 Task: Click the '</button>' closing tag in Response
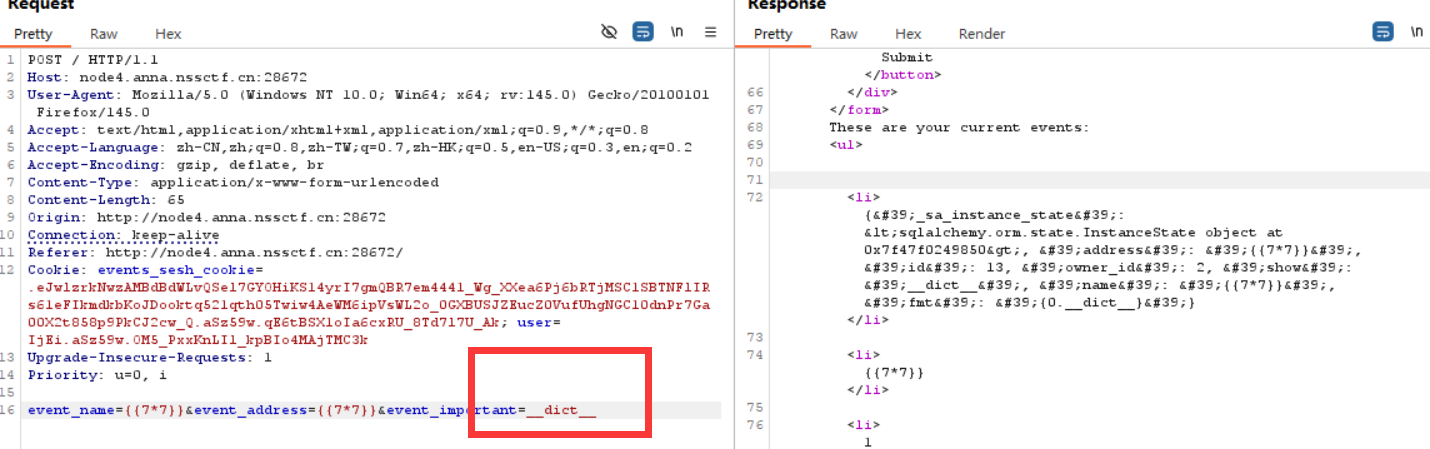coord(903,75)
